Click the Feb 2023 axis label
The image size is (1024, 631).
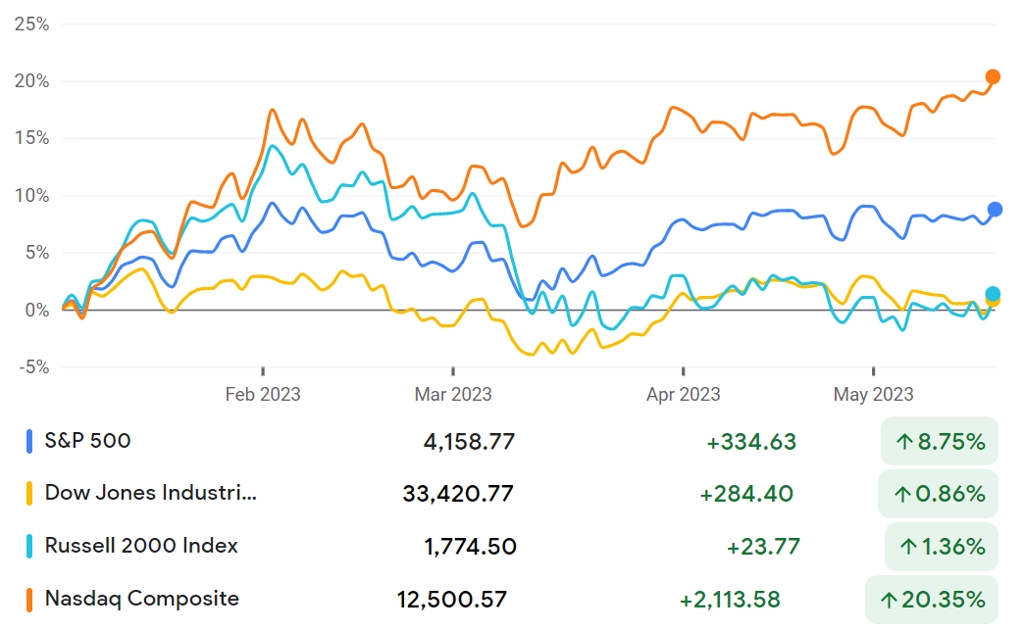(x=263, y=395)
